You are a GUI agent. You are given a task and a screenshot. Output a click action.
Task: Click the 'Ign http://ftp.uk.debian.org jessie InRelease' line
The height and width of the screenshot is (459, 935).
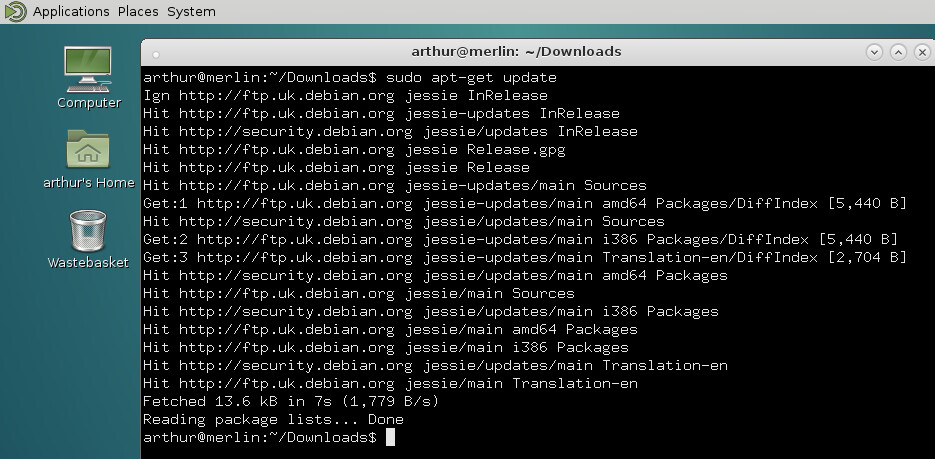[x=345, y=95]
